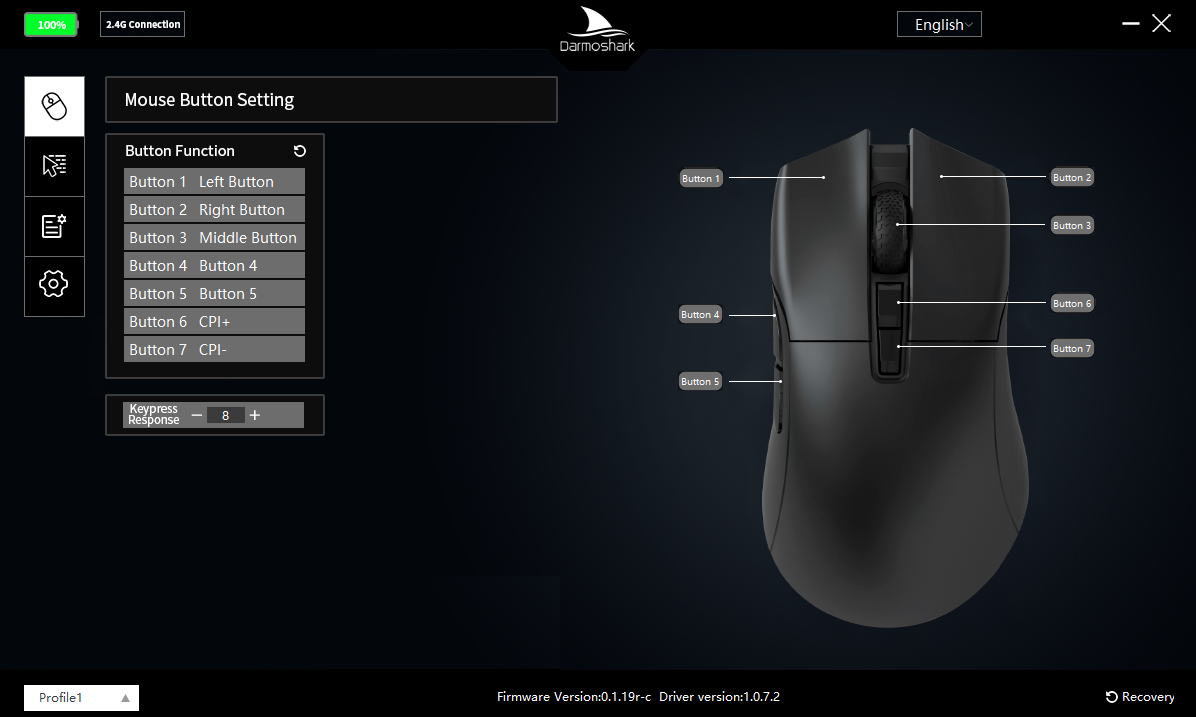
Task: Click the Button 4 label on mouse diagram
Action: coord(700,314)
